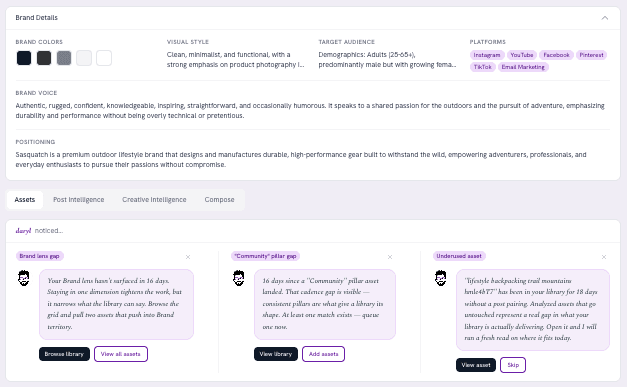Click the Add assets button

[x=323, y=354]
